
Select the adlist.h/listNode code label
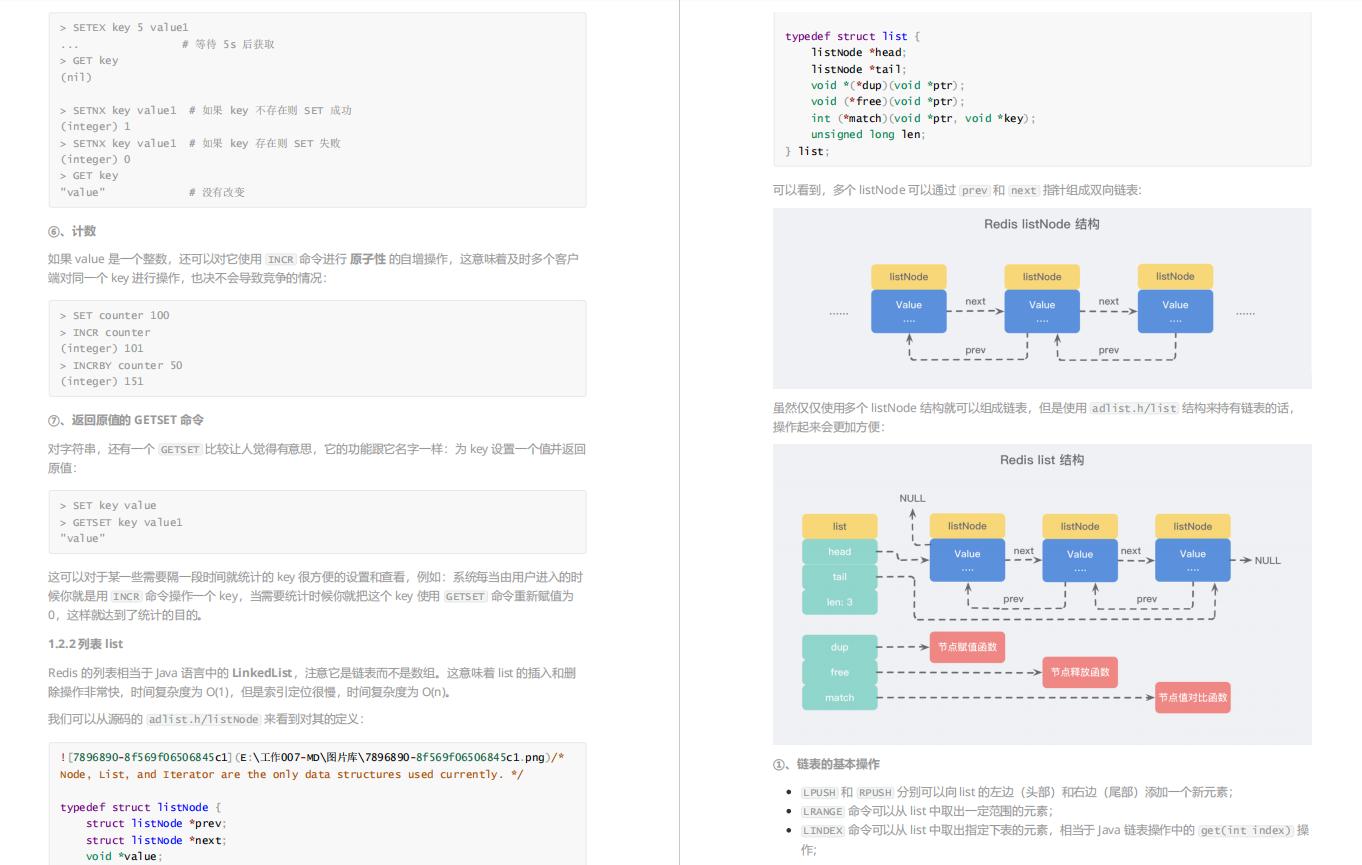point(203,718)
